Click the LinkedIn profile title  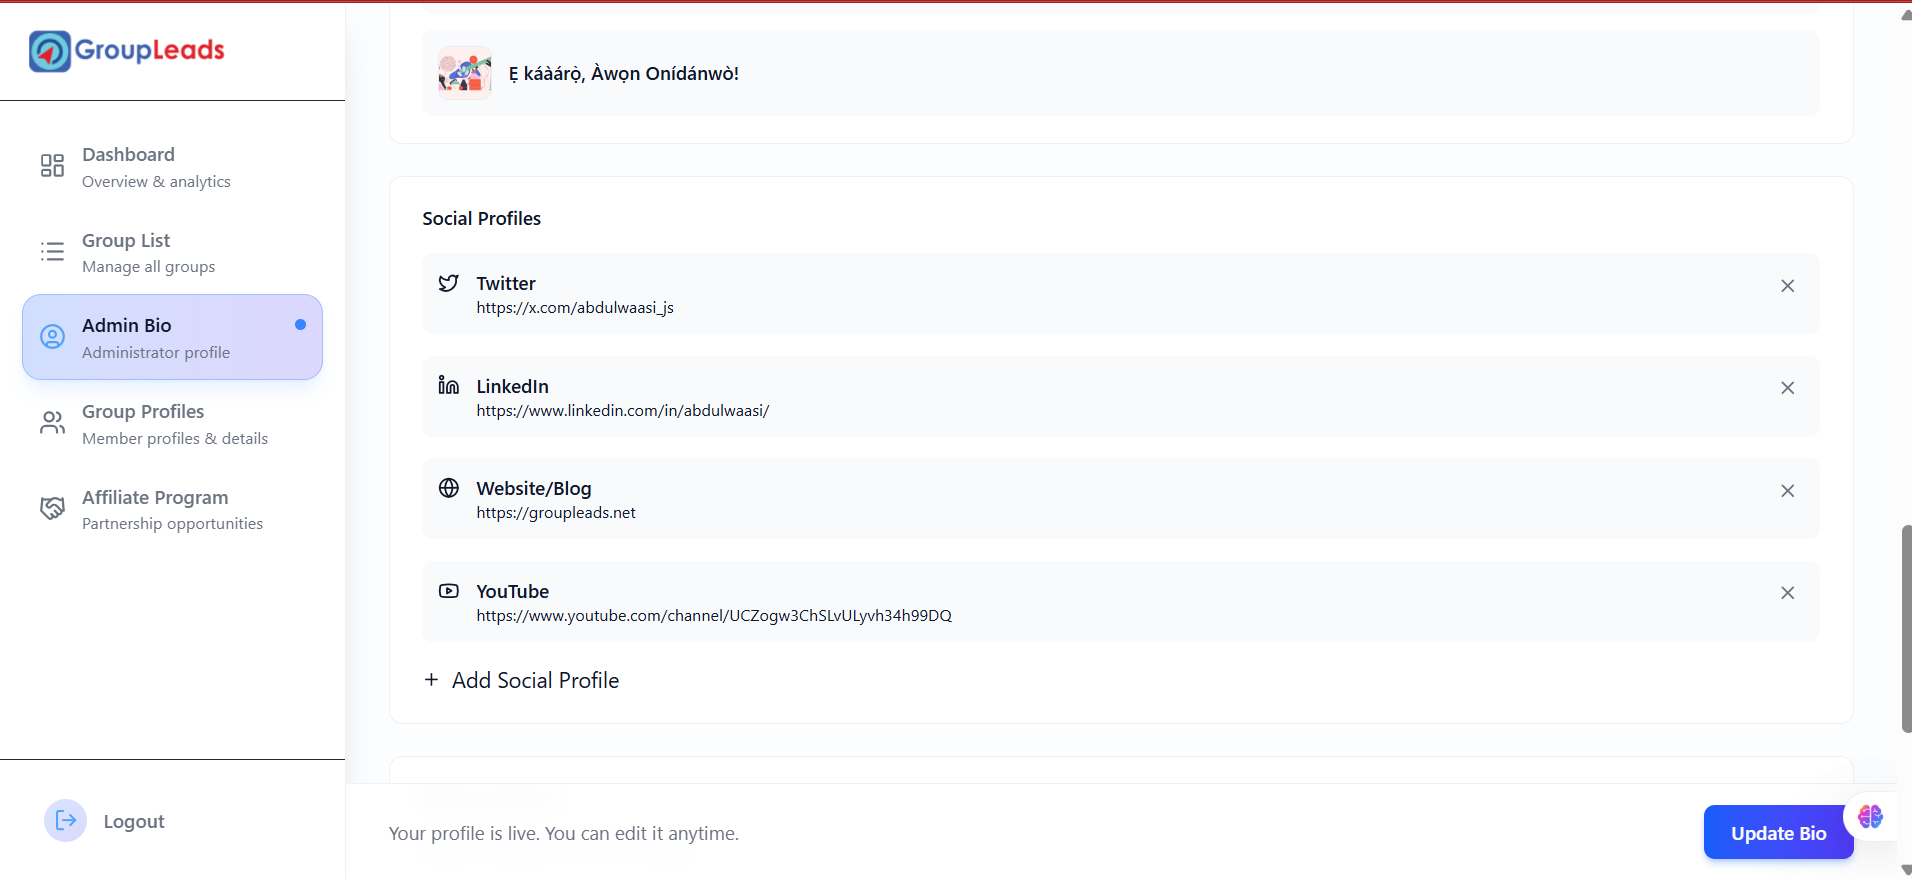512,386
